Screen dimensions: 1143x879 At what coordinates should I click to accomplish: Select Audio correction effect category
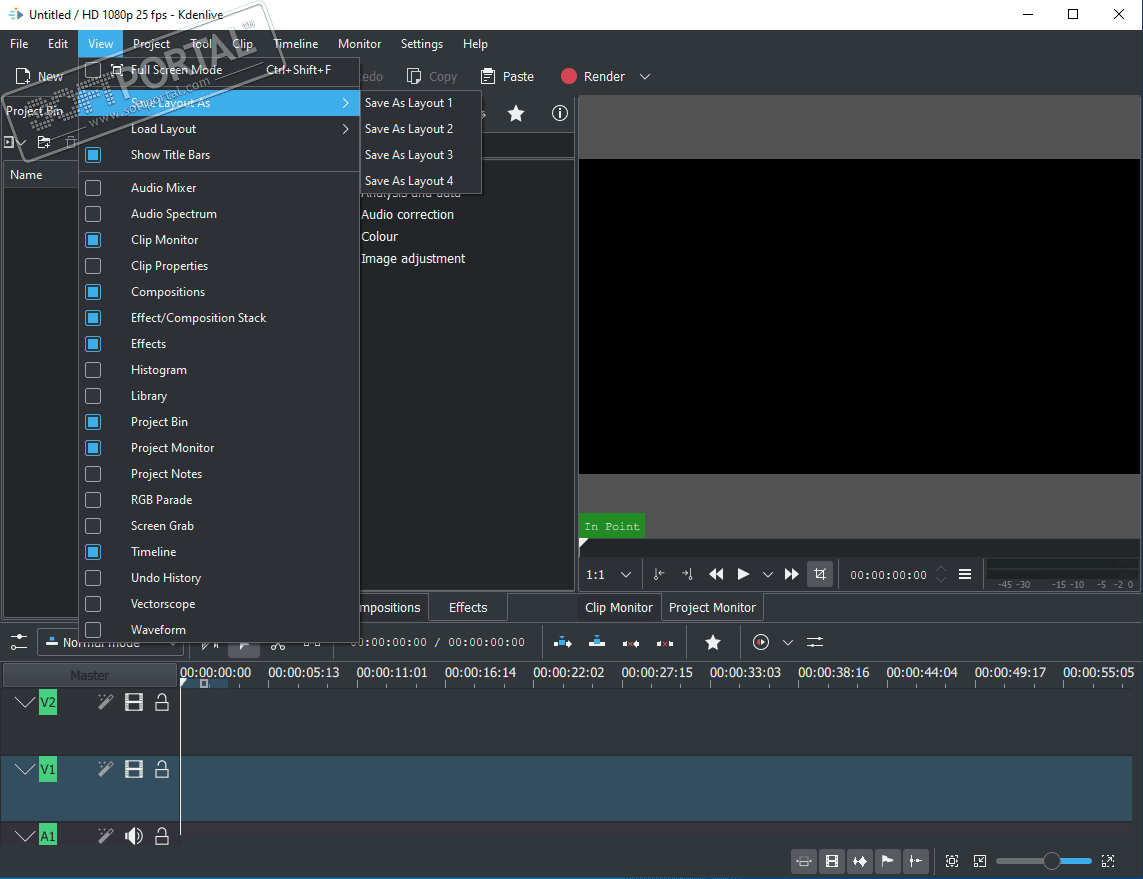(x=407, y=214)
